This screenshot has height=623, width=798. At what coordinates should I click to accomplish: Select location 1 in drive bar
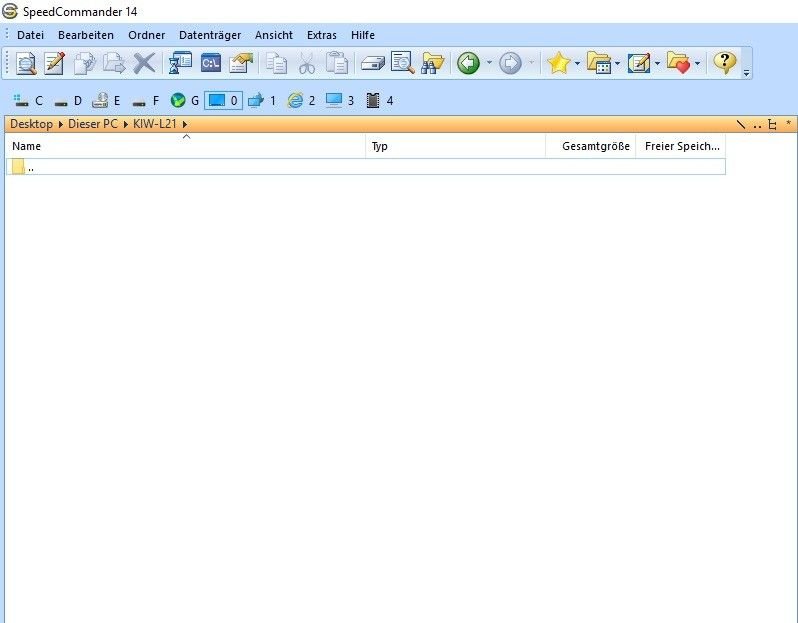point(262,101)
